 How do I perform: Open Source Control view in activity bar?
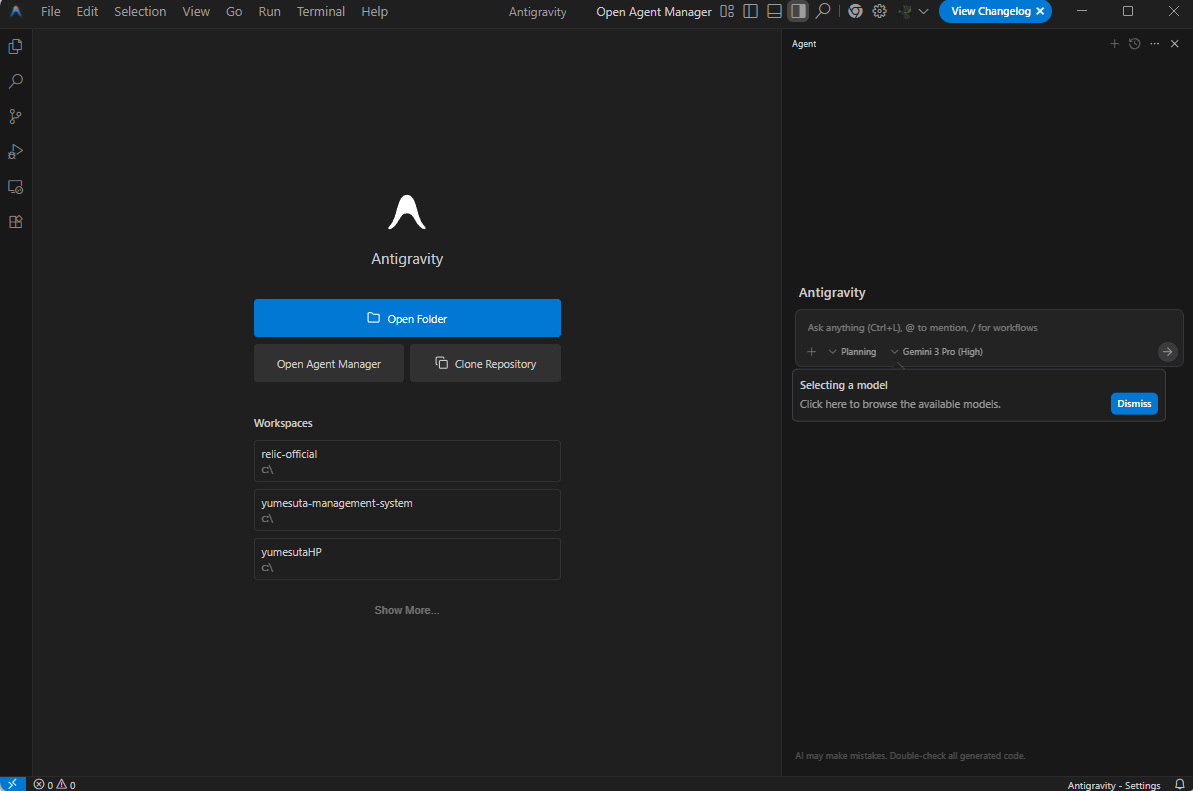tap(15, 117)
